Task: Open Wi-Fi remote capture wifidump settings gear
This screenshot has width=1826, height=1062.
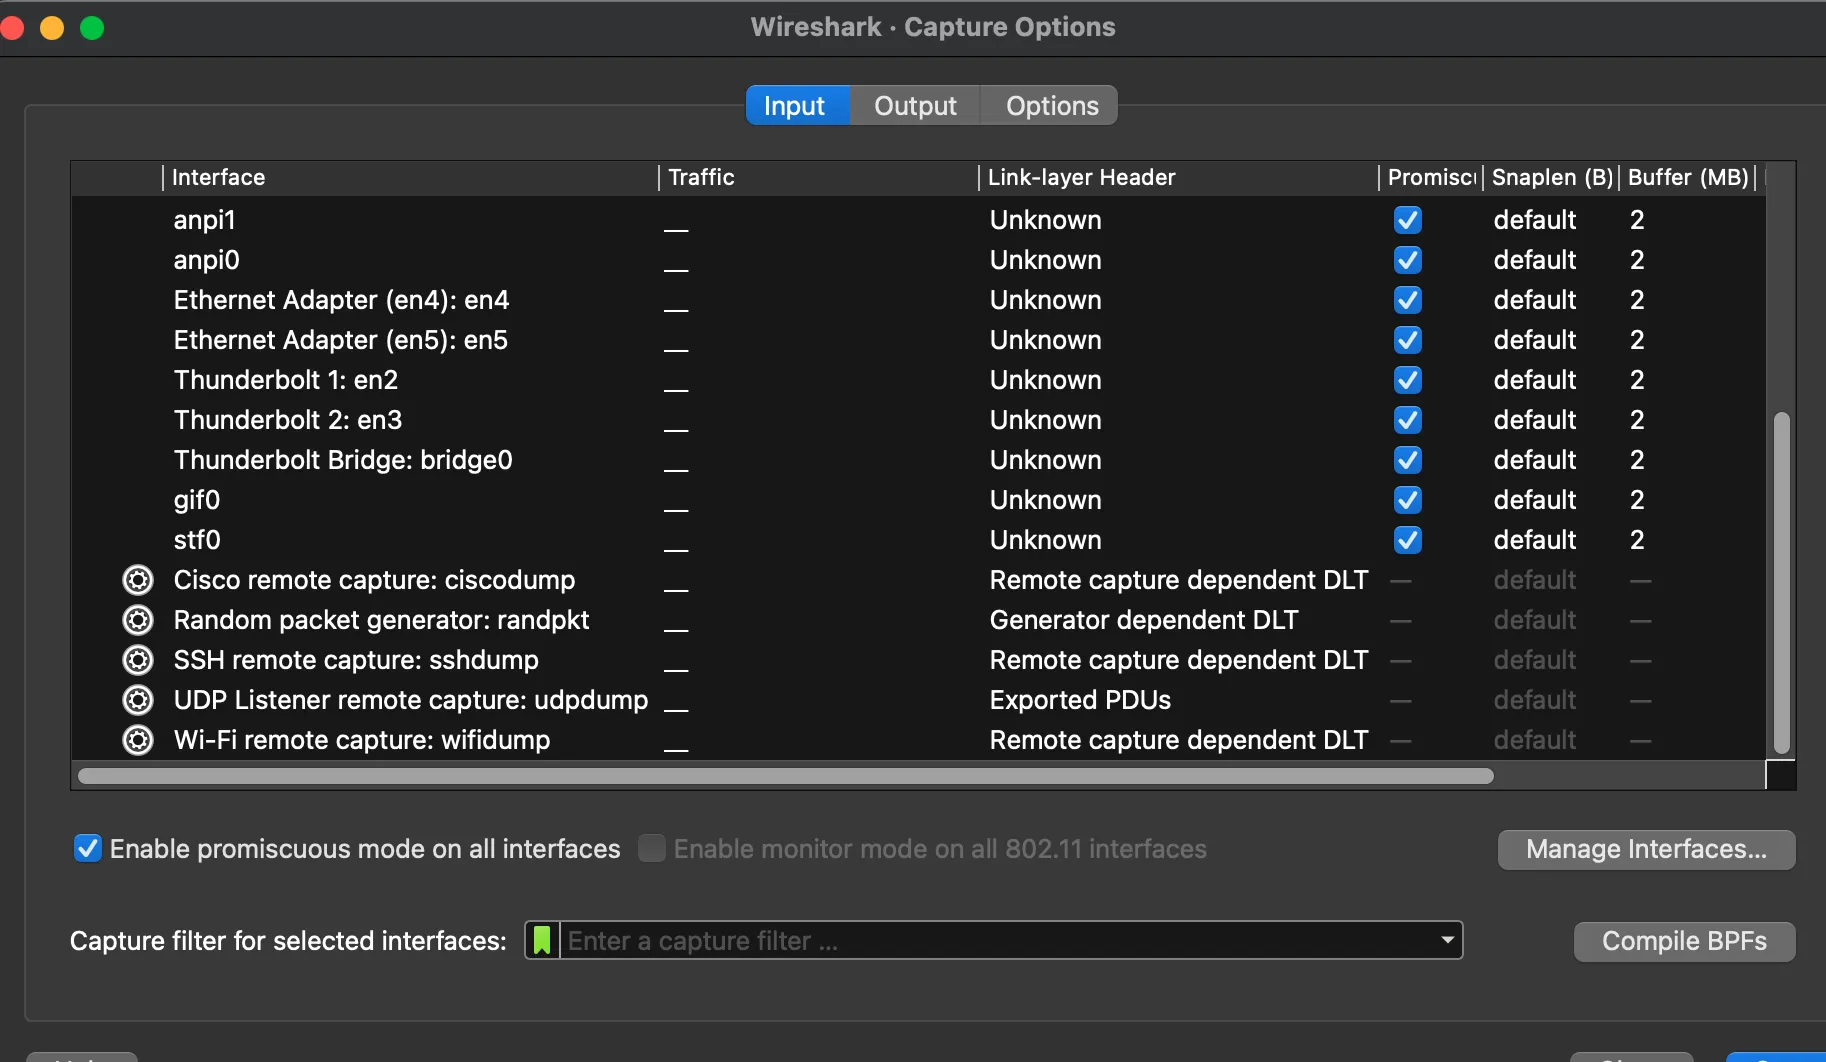Action: [139, 740]
